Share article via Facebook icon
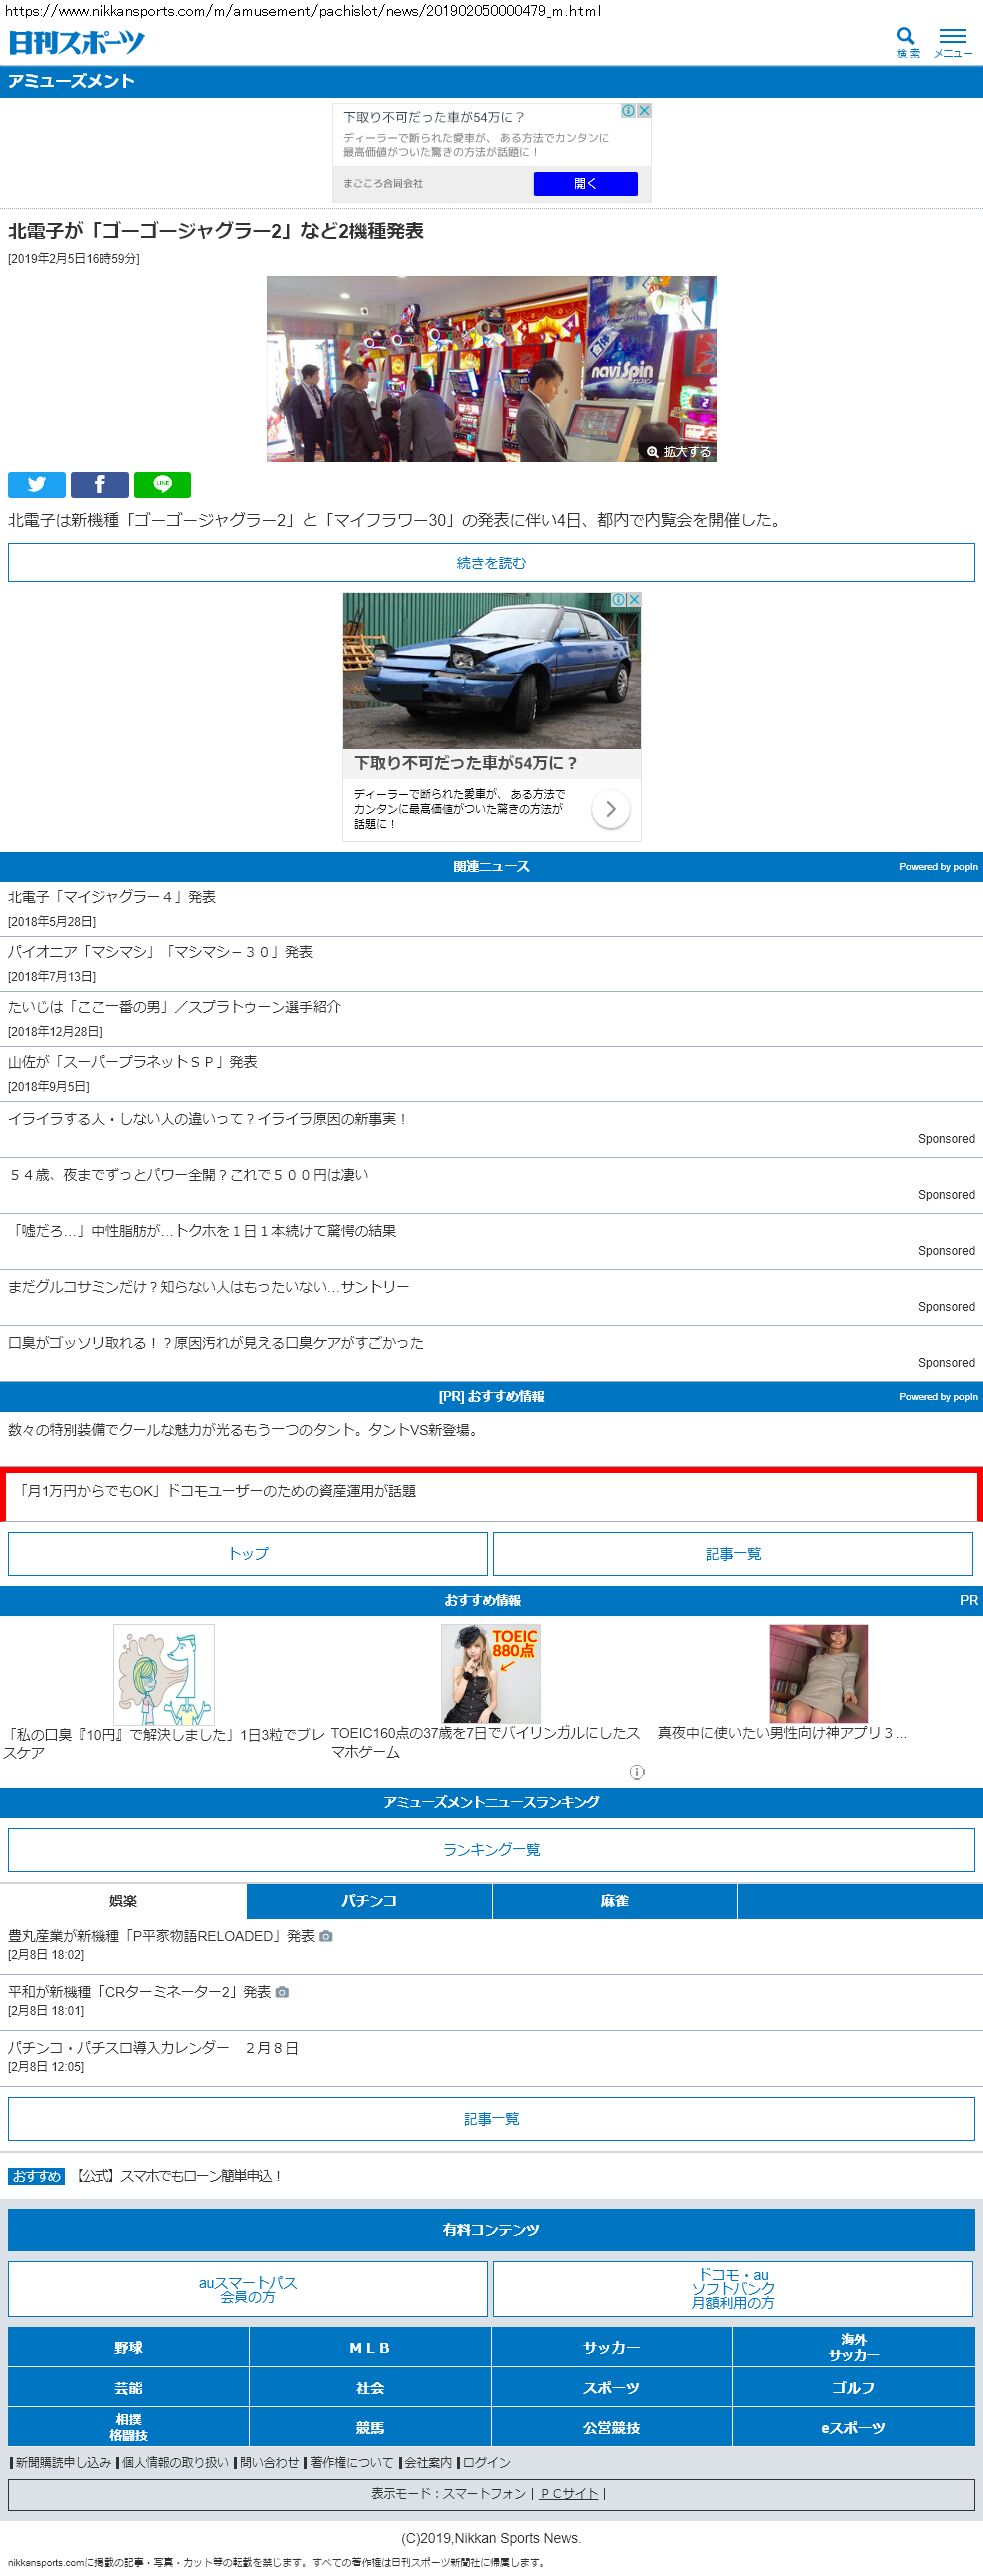The image size is (983, 2576). click(99, 485)
